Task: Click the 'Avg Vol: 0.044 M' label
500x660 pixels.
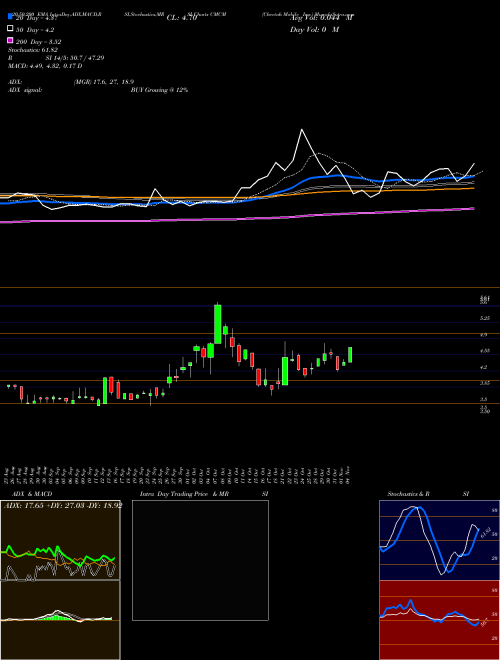Action: [x=322, y=18]
